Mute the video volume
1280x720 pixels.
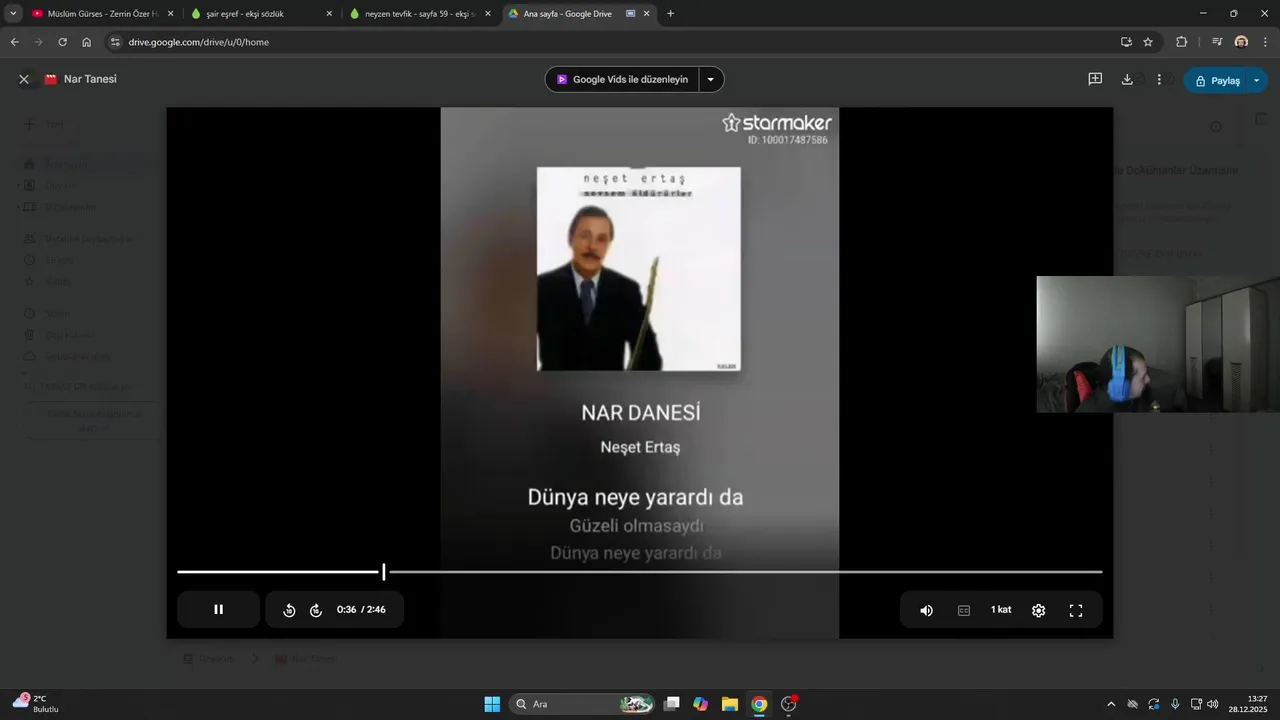pyautogui.click(x=926, y=610)
